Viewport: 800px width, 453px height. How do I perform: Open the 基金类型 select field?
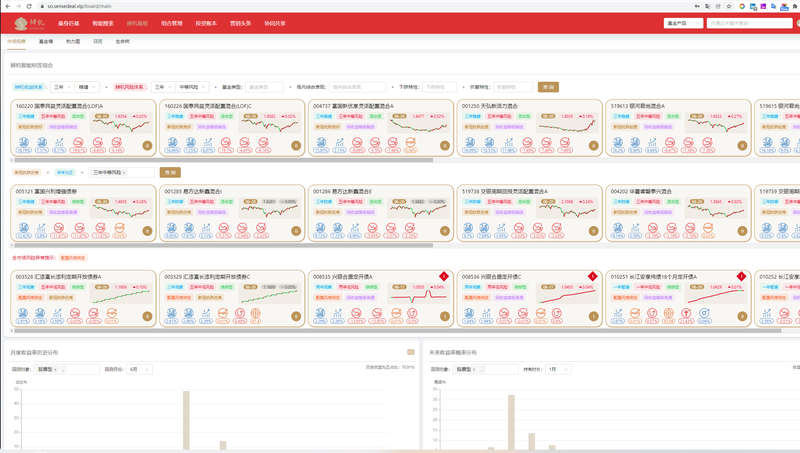pyautogui.click(x=264, y=87)
